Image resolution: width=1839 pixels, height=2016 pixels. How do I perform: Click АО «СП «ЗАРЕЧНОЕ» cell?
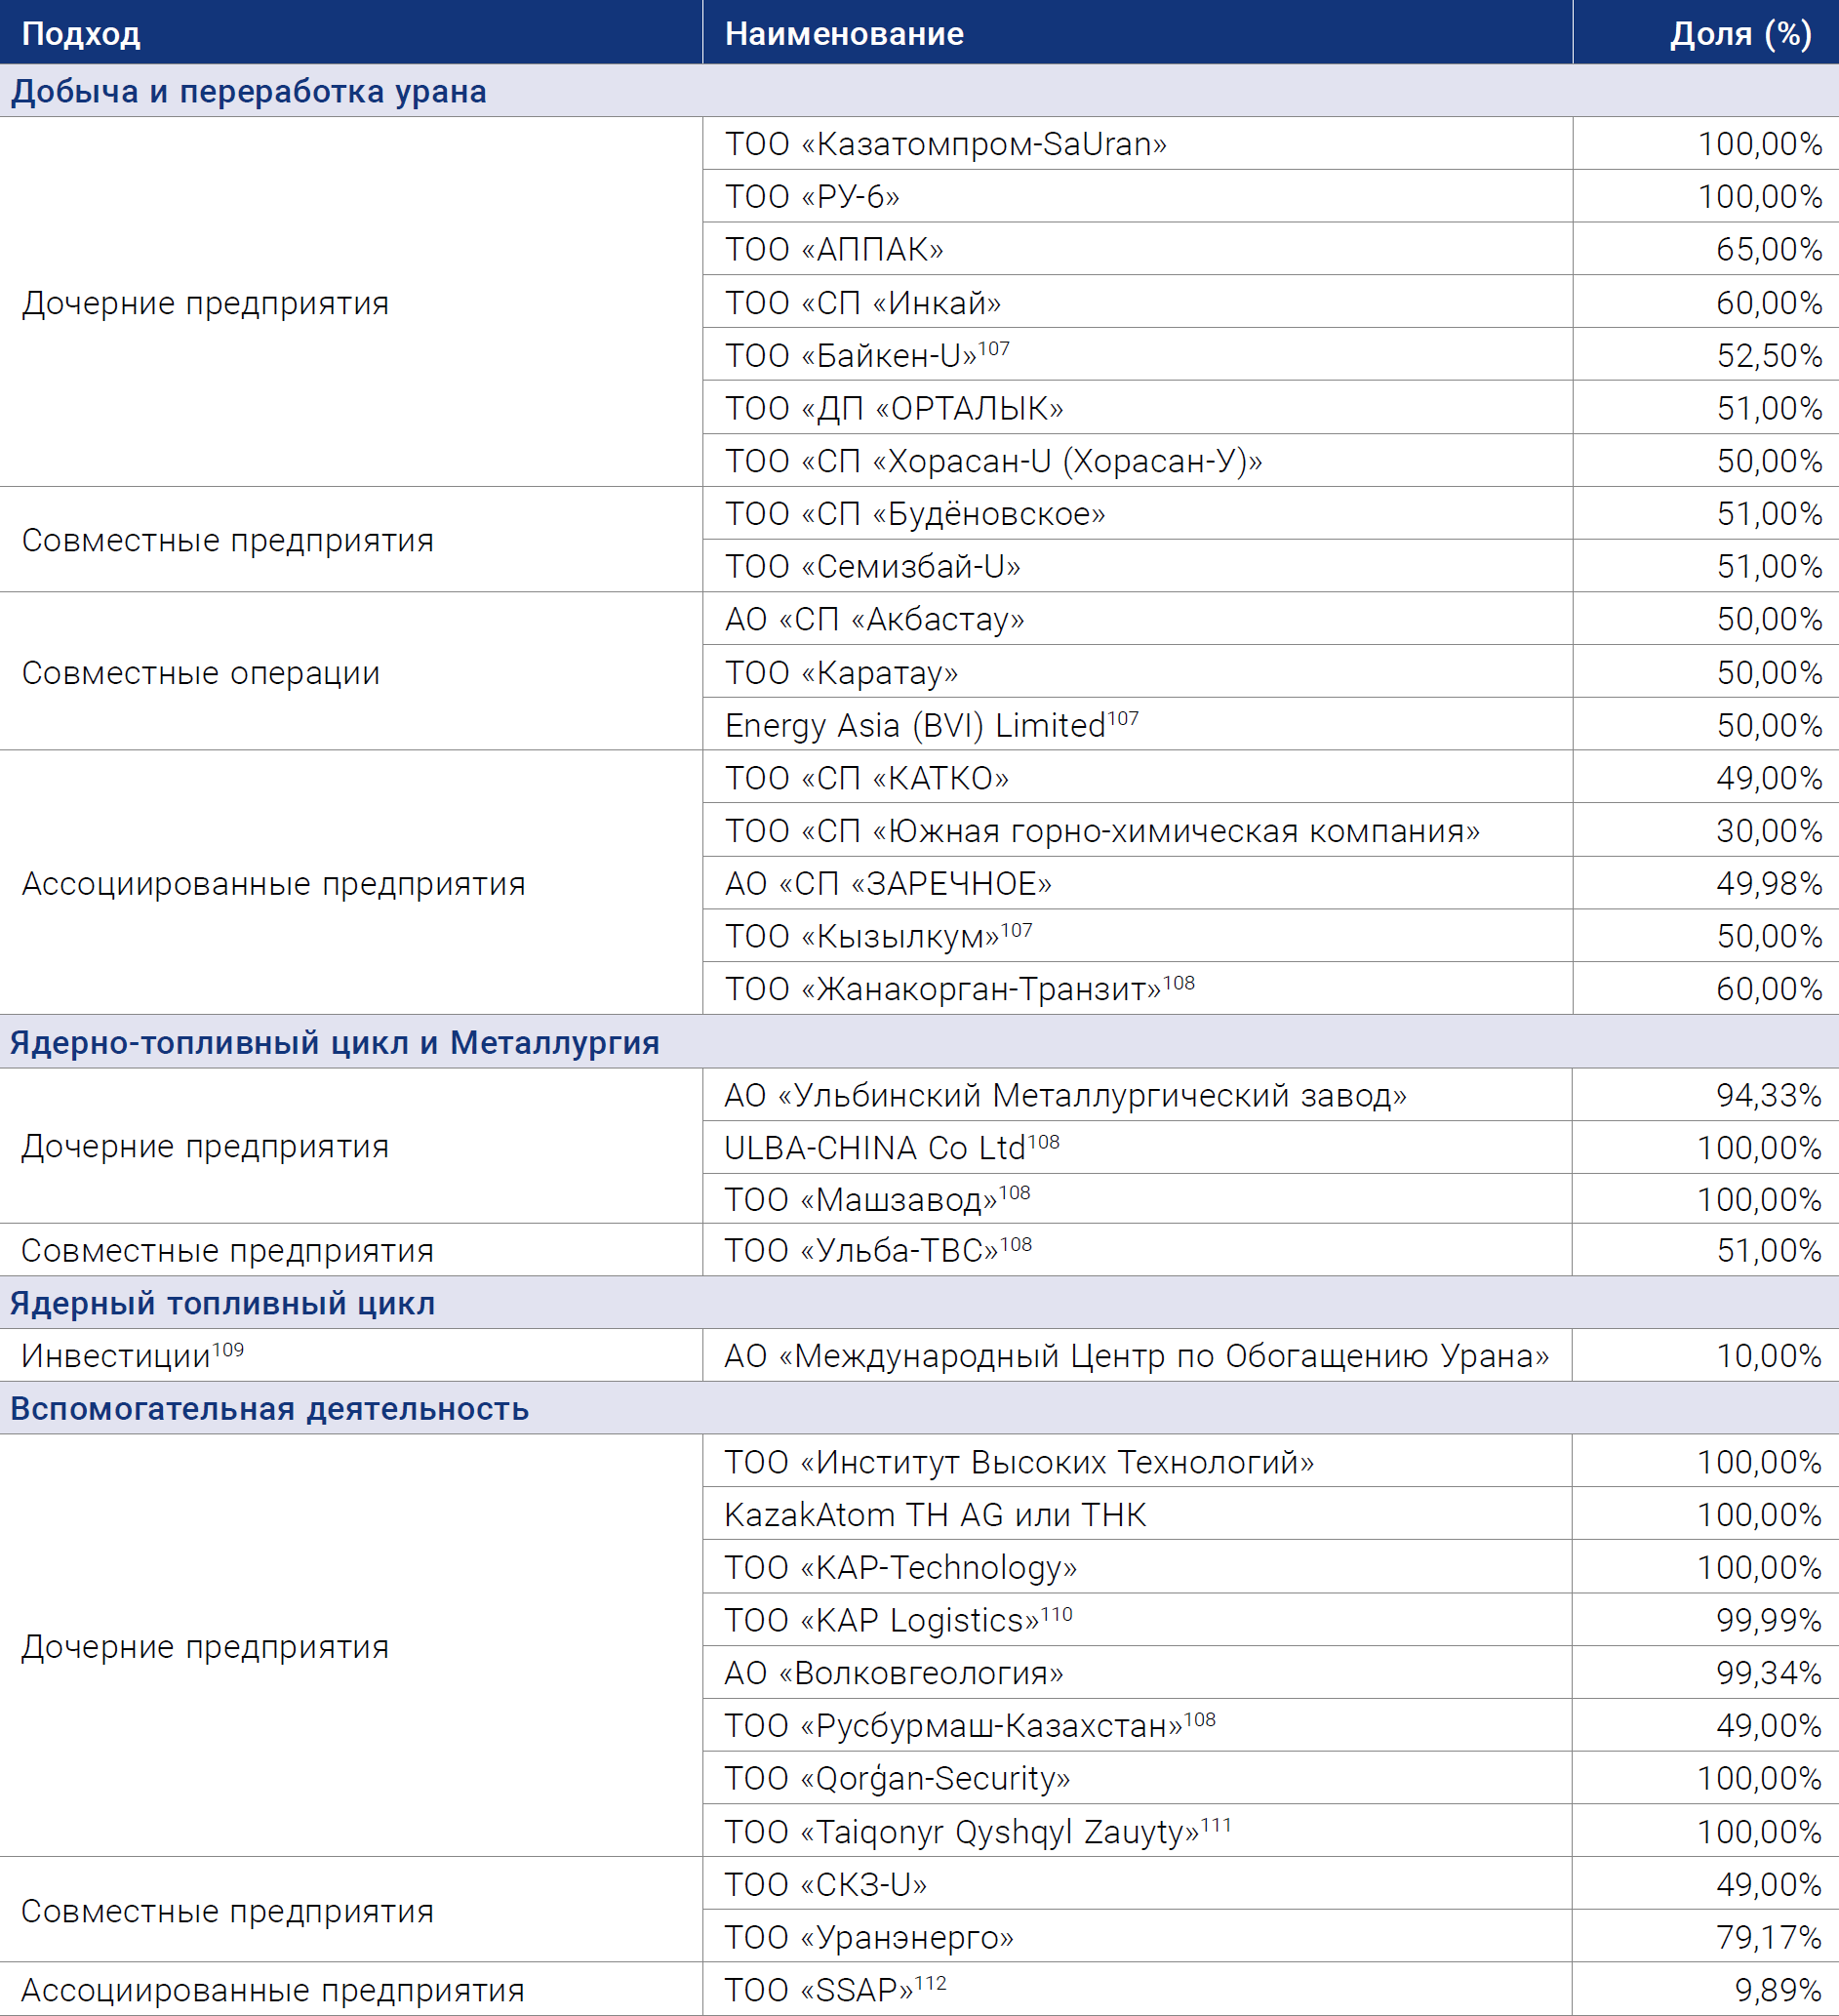point(1137,883)
